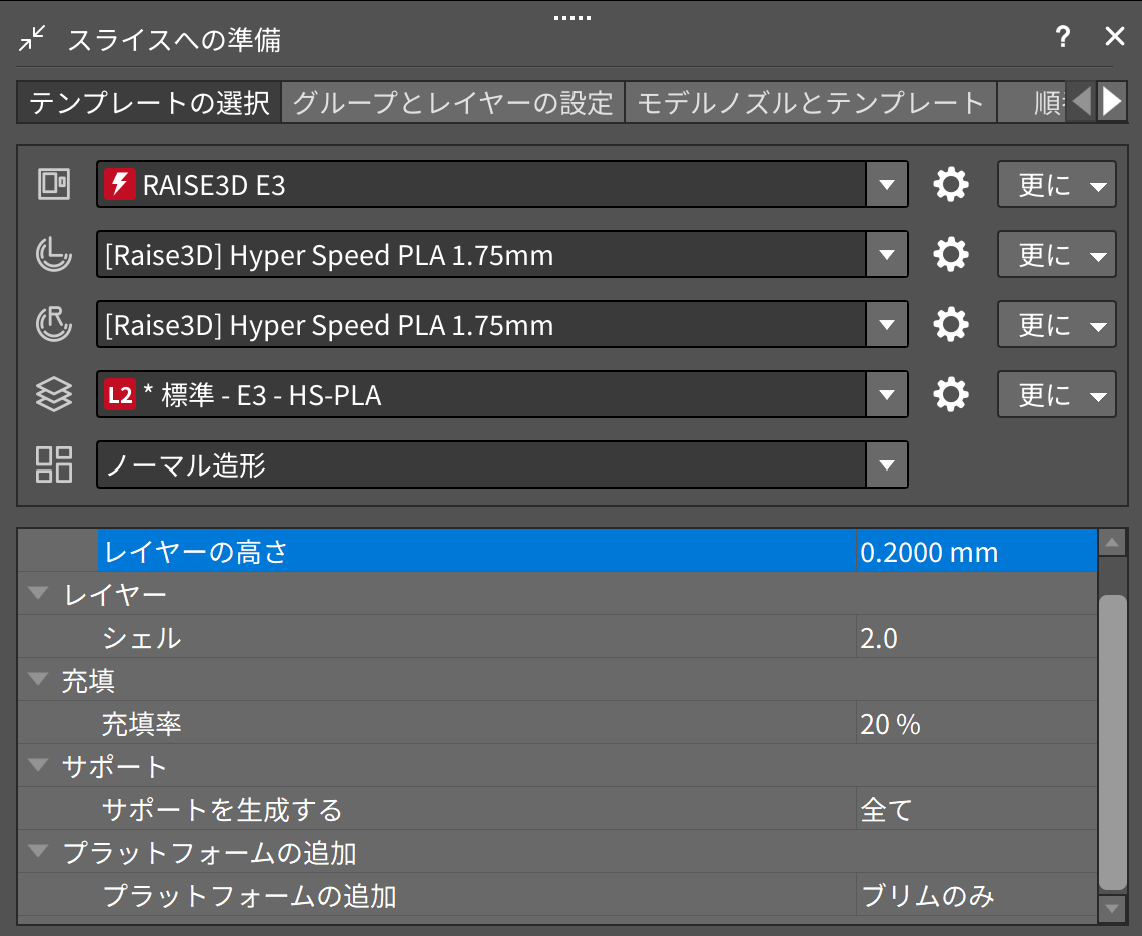This screenshot has height=936, width=1142.
Task: Click the シェル value 2.0
Action: (879, 638)
